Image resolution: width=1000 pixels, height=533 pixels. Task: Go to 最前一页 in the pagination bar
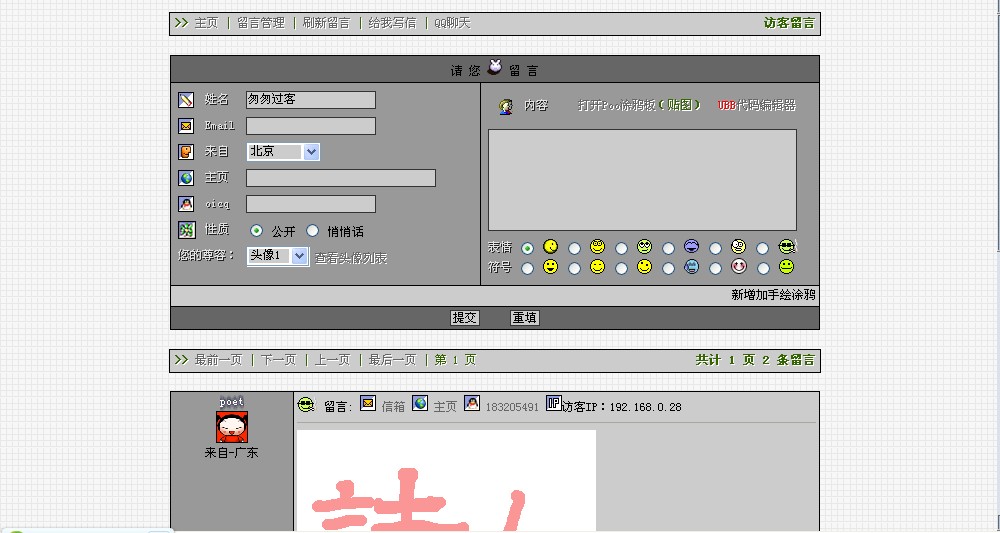tap(218, 360)
